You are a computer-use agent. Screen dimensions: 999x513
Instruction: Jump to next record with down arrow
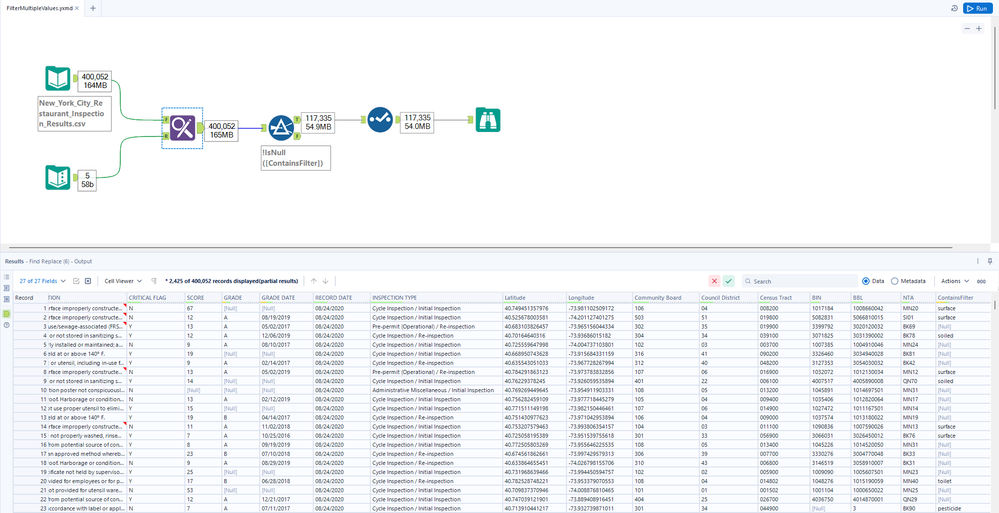point(325,281)
